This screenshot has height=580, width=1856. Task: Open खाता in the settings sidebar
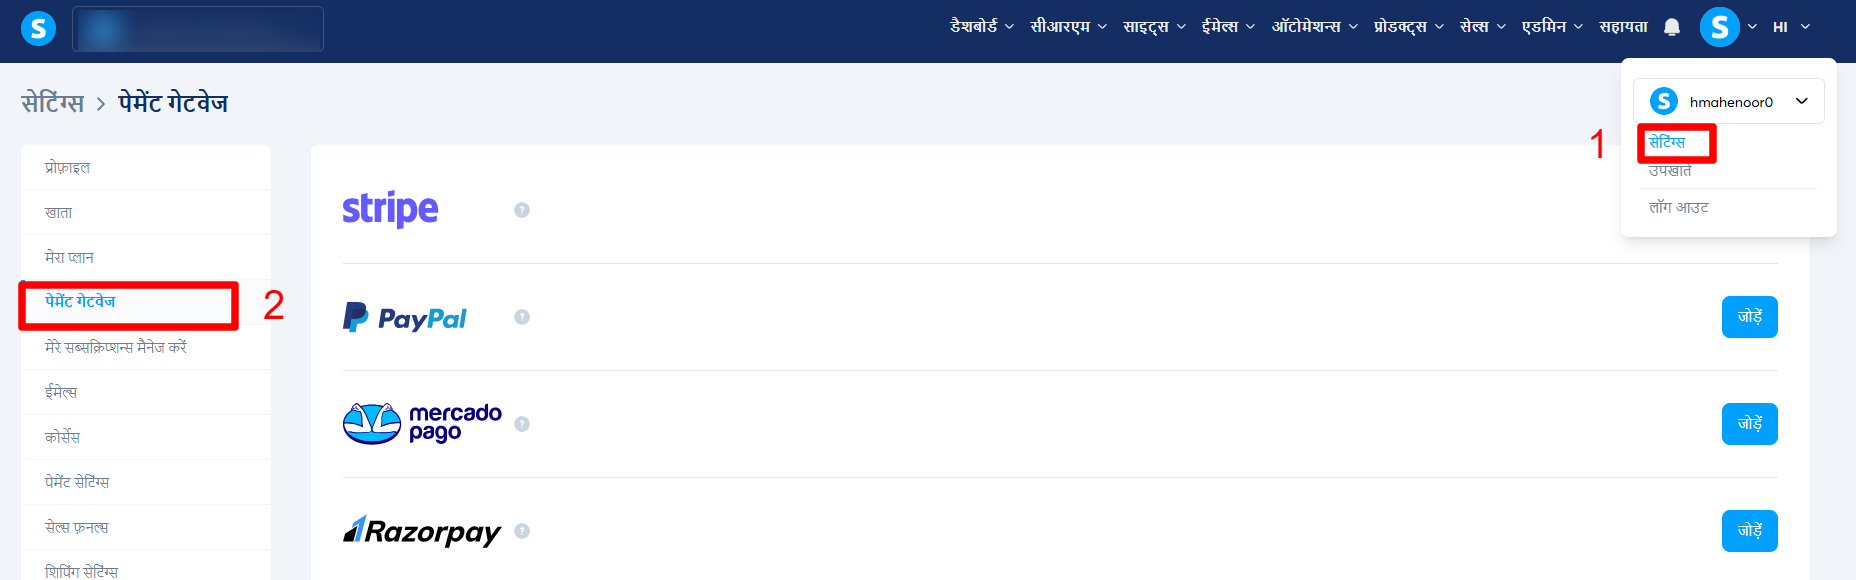click(146, 212)
